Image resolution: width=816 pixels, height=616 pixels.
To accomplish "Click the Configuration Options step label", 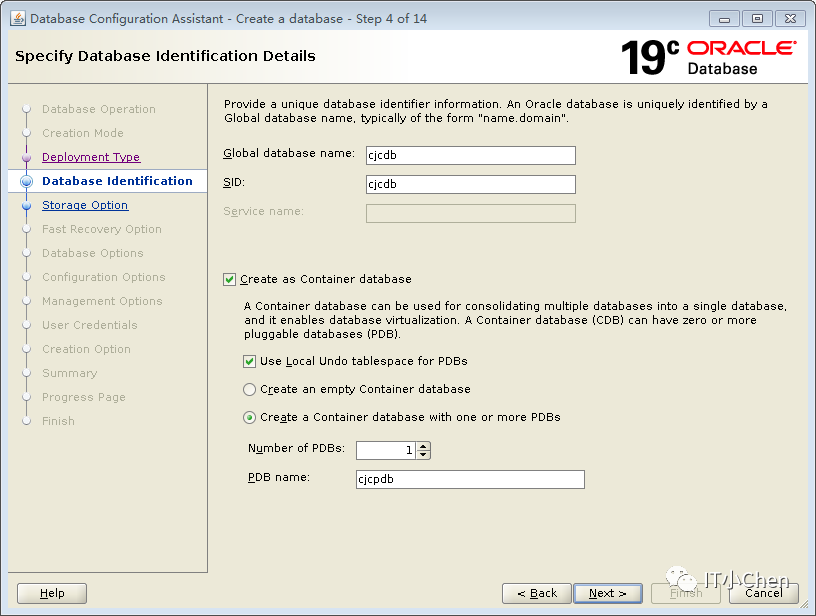I will [x=104, y=277].
